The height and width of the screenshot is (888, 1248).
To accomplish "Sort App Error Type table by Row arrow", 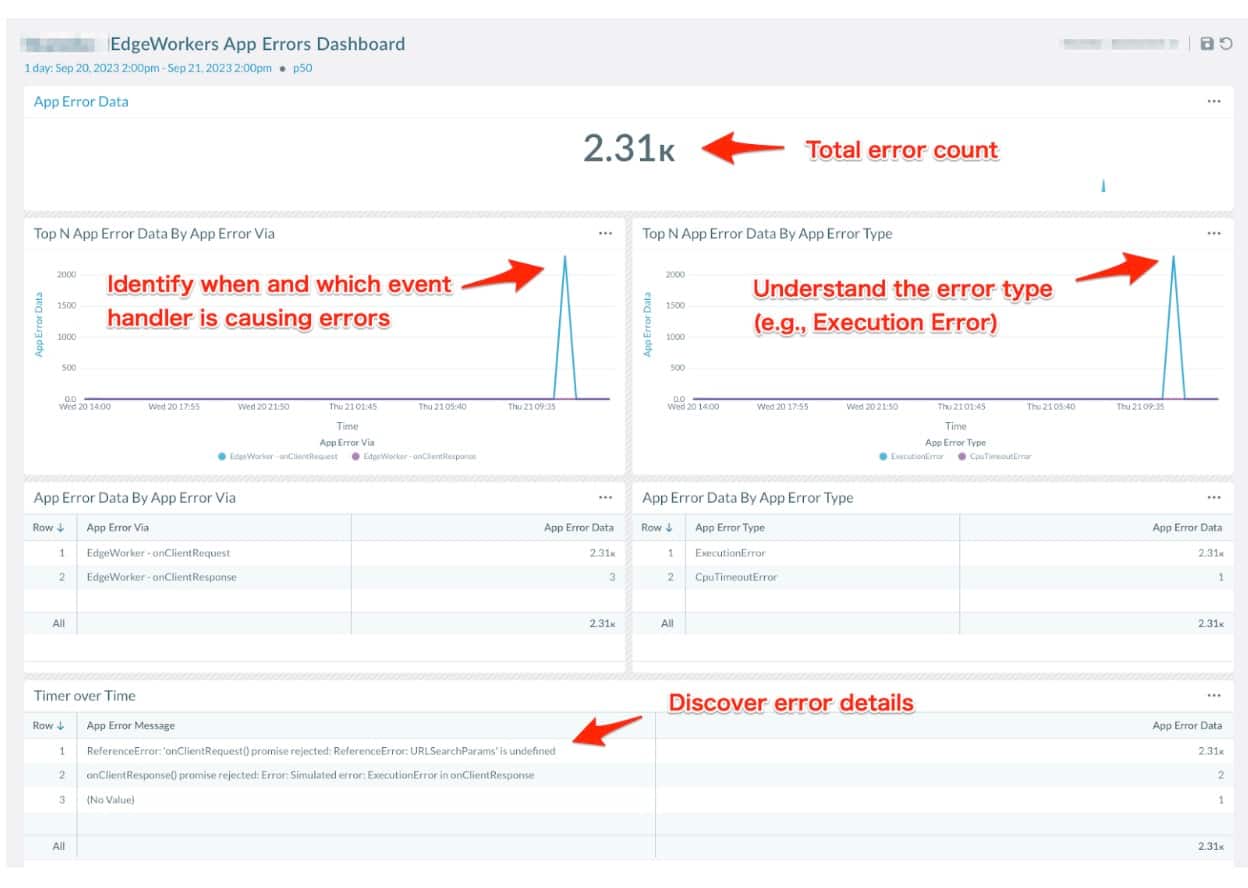I will (x=657, y=527).
